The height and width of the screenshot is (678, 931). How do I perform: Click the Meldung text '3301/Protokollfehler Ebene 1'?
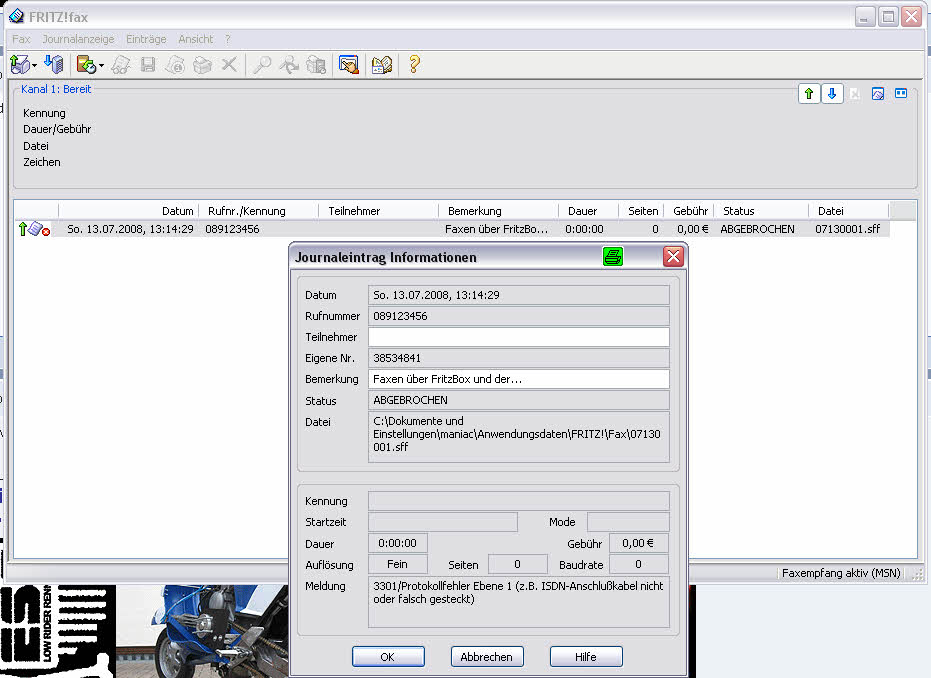[442, 586]
